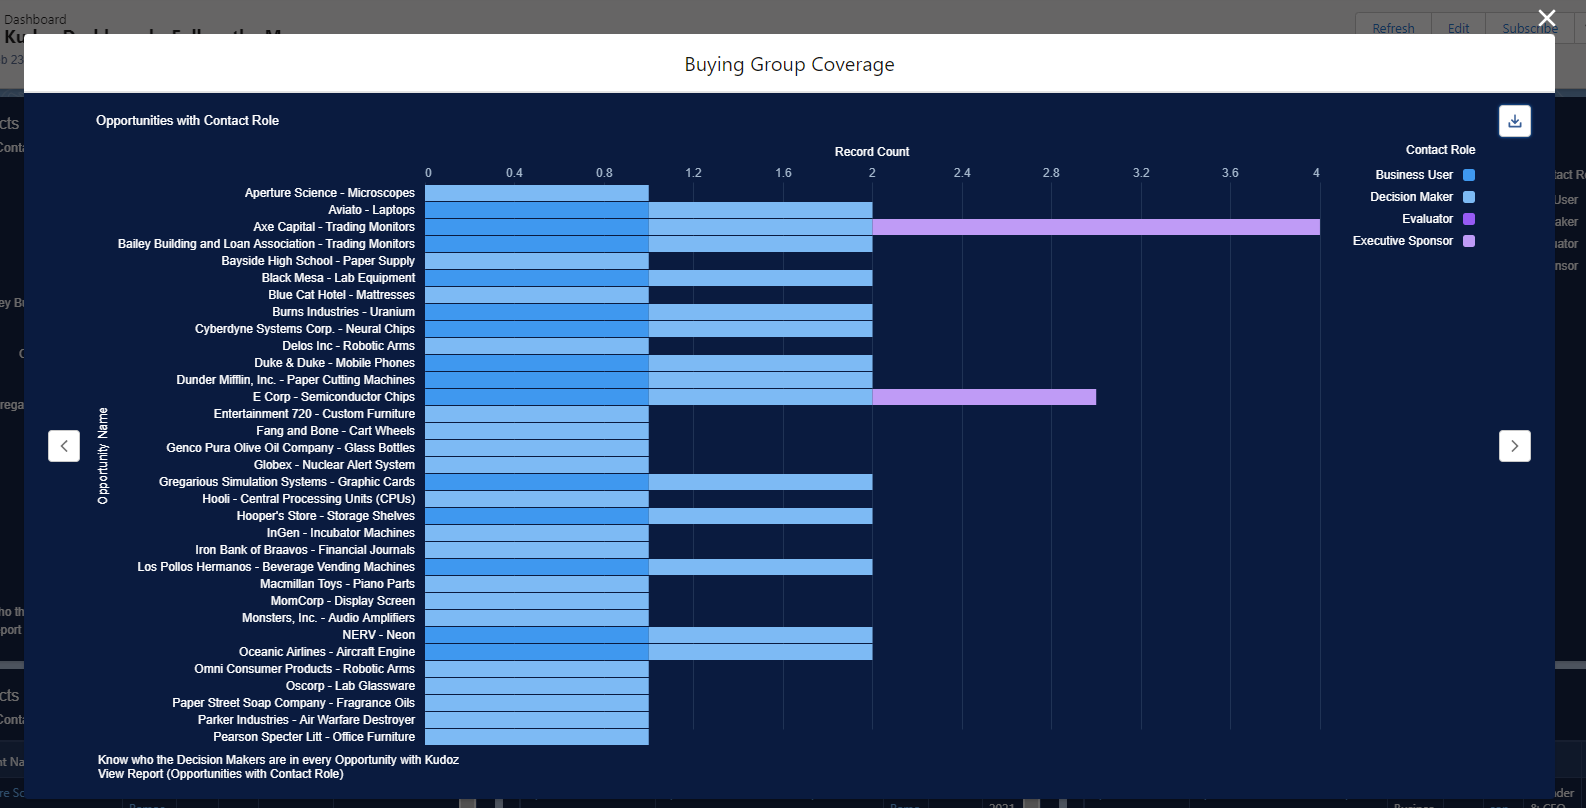Click MomCorp - Display Screen label
Image resolution: width=1586 pixels, height=808 pixels.
[343, 601]
